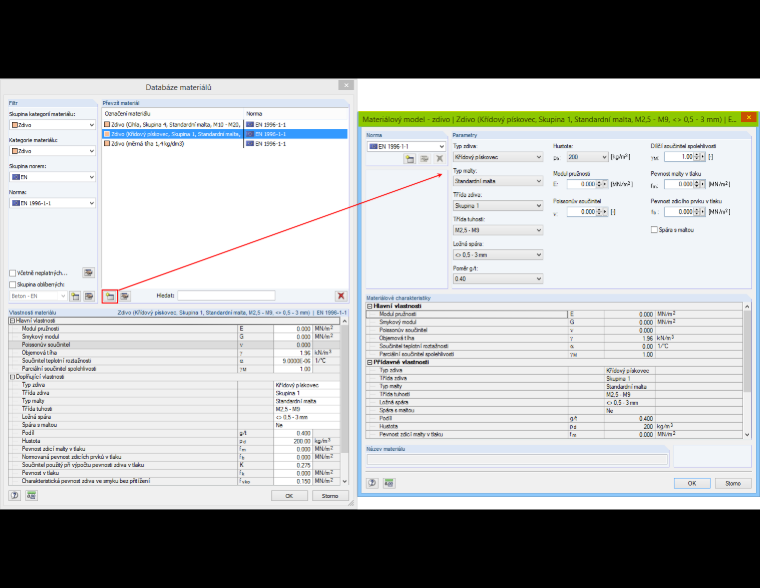Click red X delete icon right of Hledat
The height and width of the screenshot is (588, 760).
341,296
